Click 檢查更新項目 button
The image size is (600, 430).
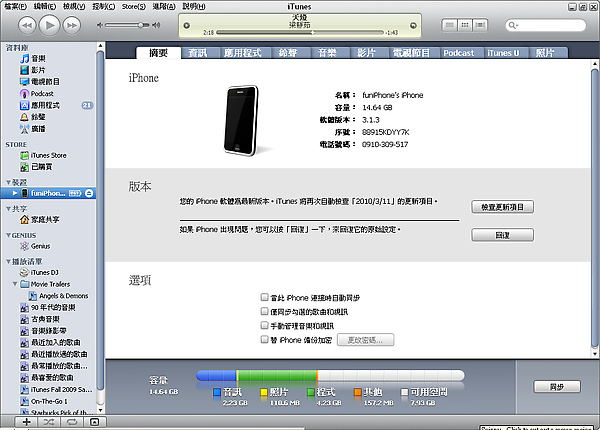[x=502, y=207]
